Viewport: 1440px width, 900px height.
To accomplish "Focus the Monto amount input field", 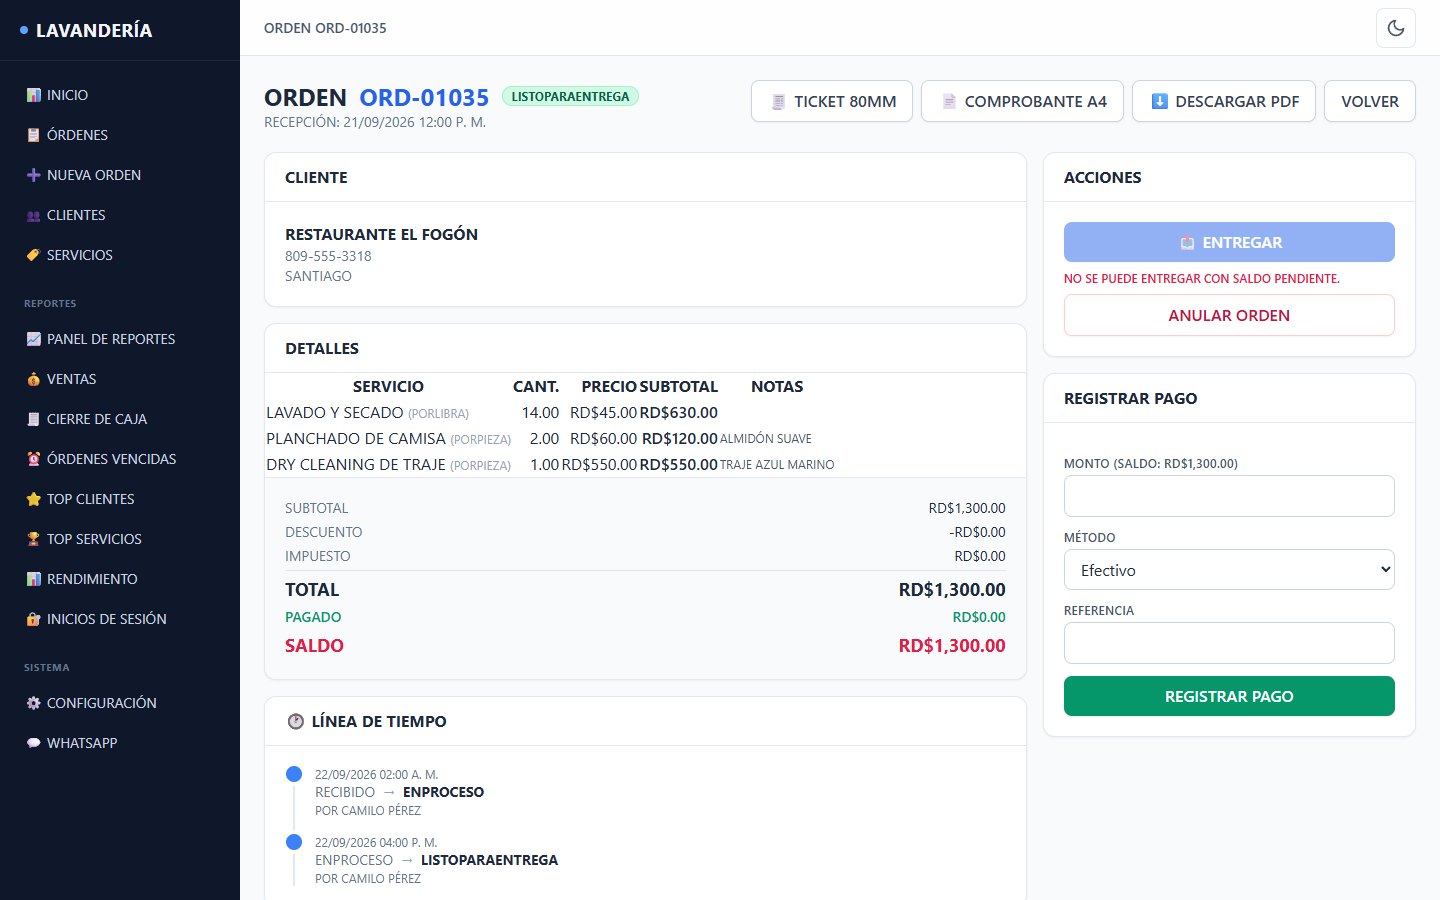I will pos(1229,496).
